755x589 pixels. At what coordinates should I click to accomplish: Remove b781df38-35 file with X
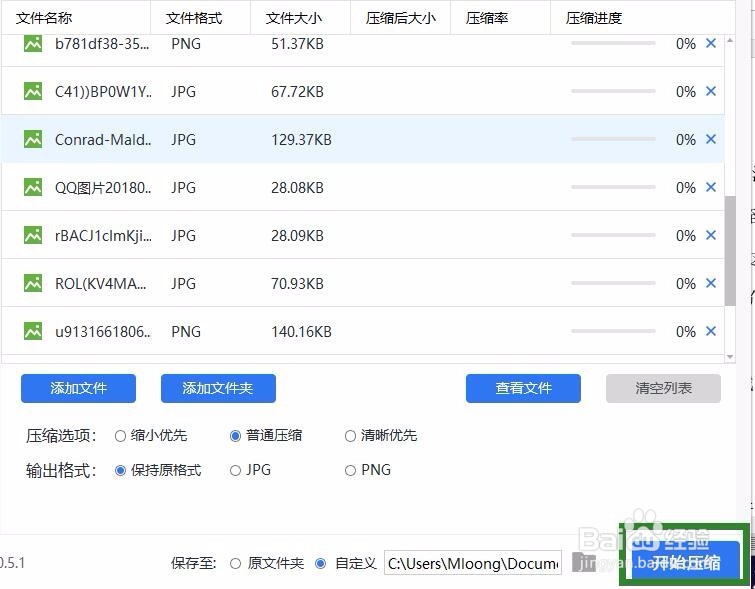[711, 43]
